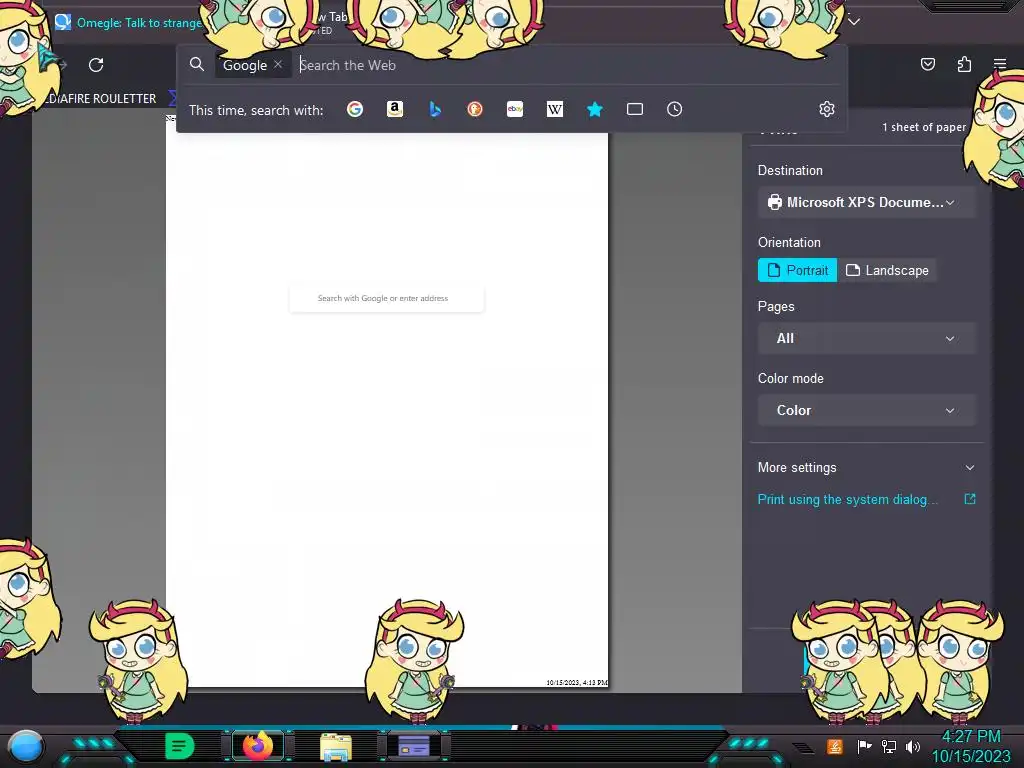Search with Google one-off engine icon

pyautogui.click(x=355, y=109)
